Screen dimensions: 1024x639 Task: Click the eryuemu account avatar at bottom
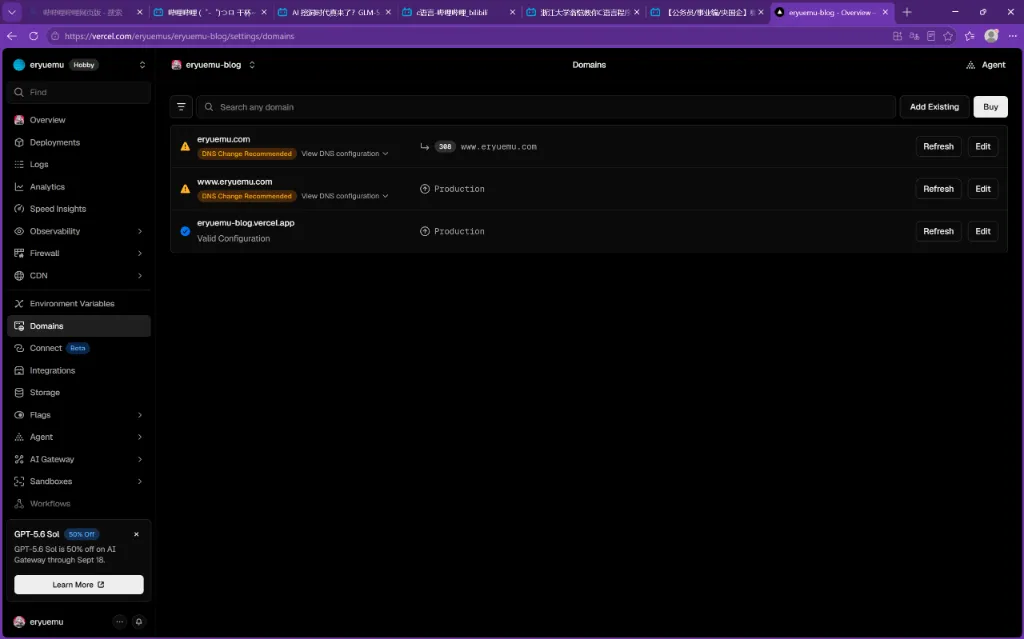coord(19,622)
